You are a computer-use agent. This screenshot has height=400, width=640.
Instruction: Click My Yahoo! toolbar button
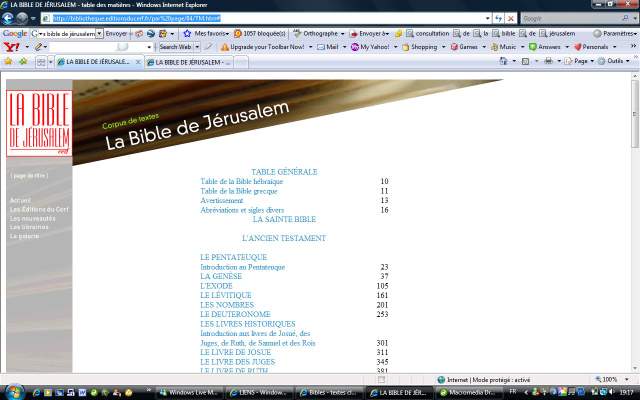click(370, 47)
